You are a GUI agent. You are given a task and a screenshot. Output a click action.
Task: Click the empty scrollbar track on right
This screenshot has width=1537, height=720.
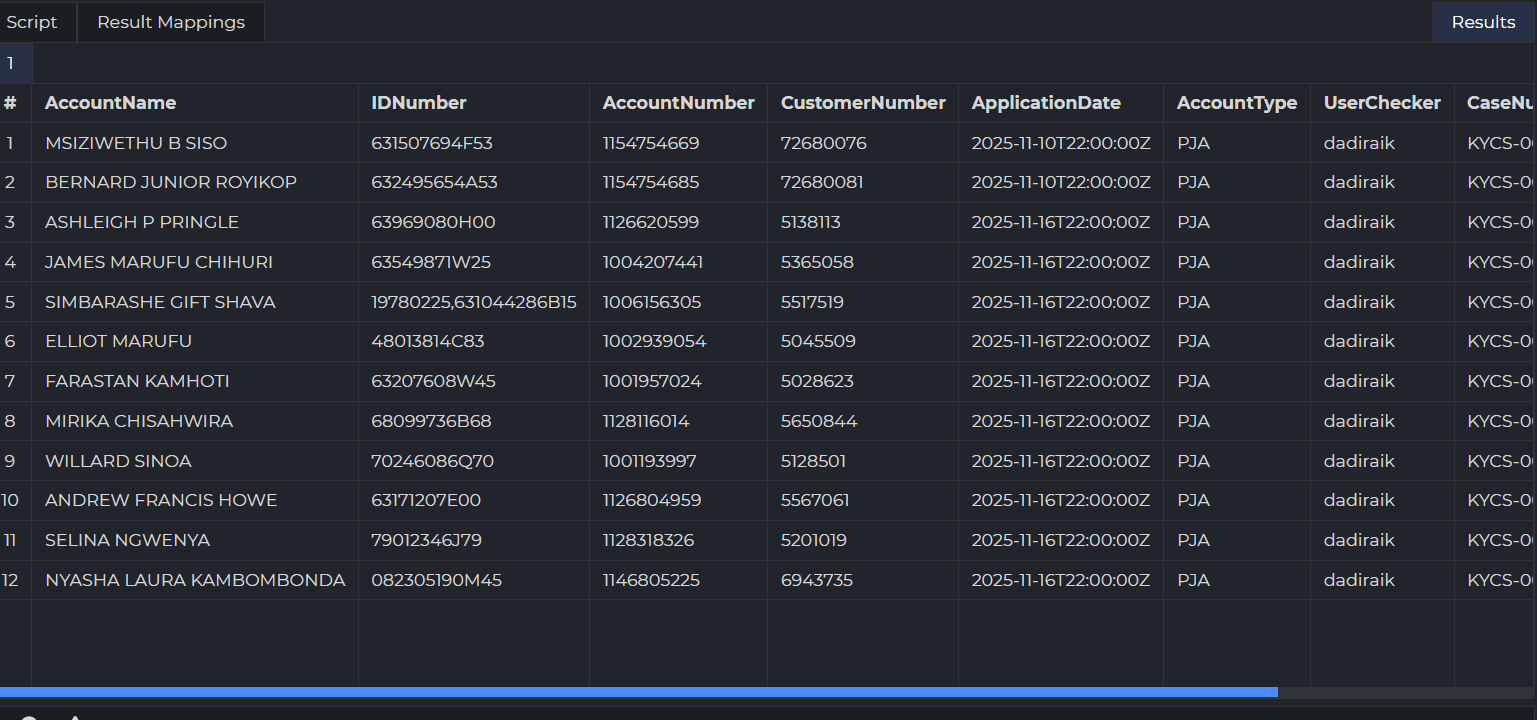1405,692
